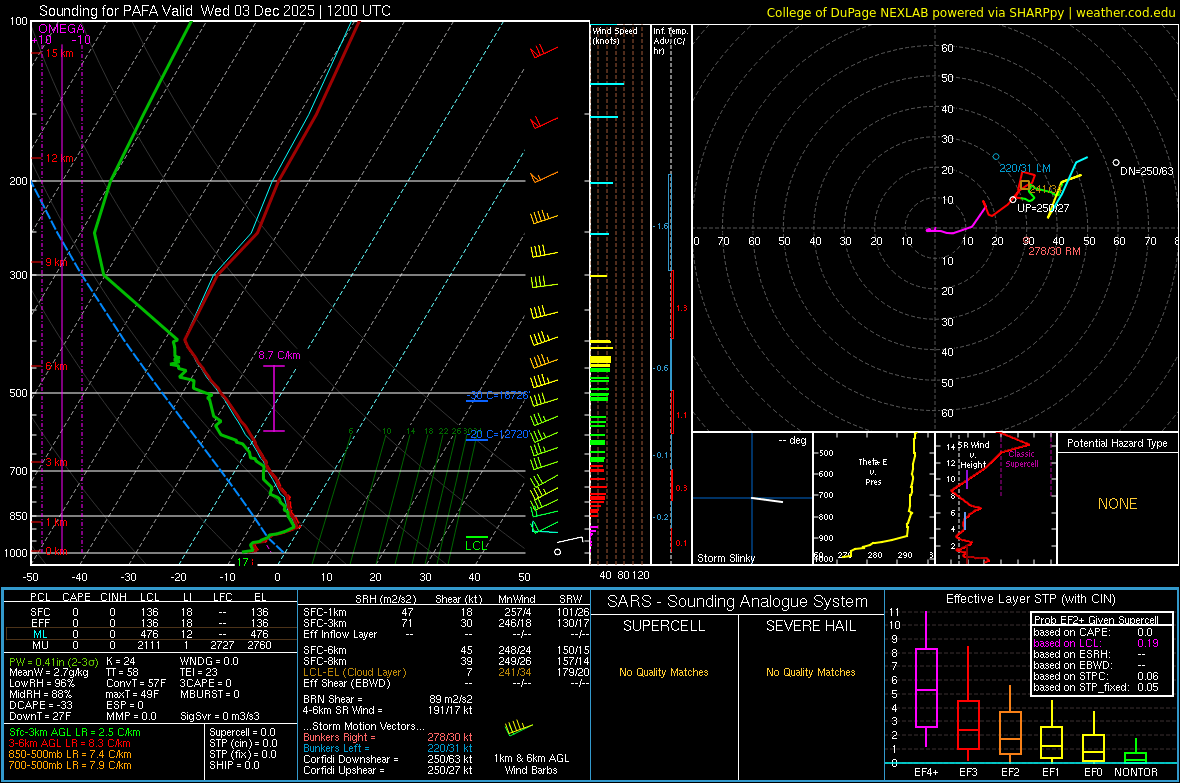Click the "15 km" height marker
1180x783 pixels.
pos(59,53)
